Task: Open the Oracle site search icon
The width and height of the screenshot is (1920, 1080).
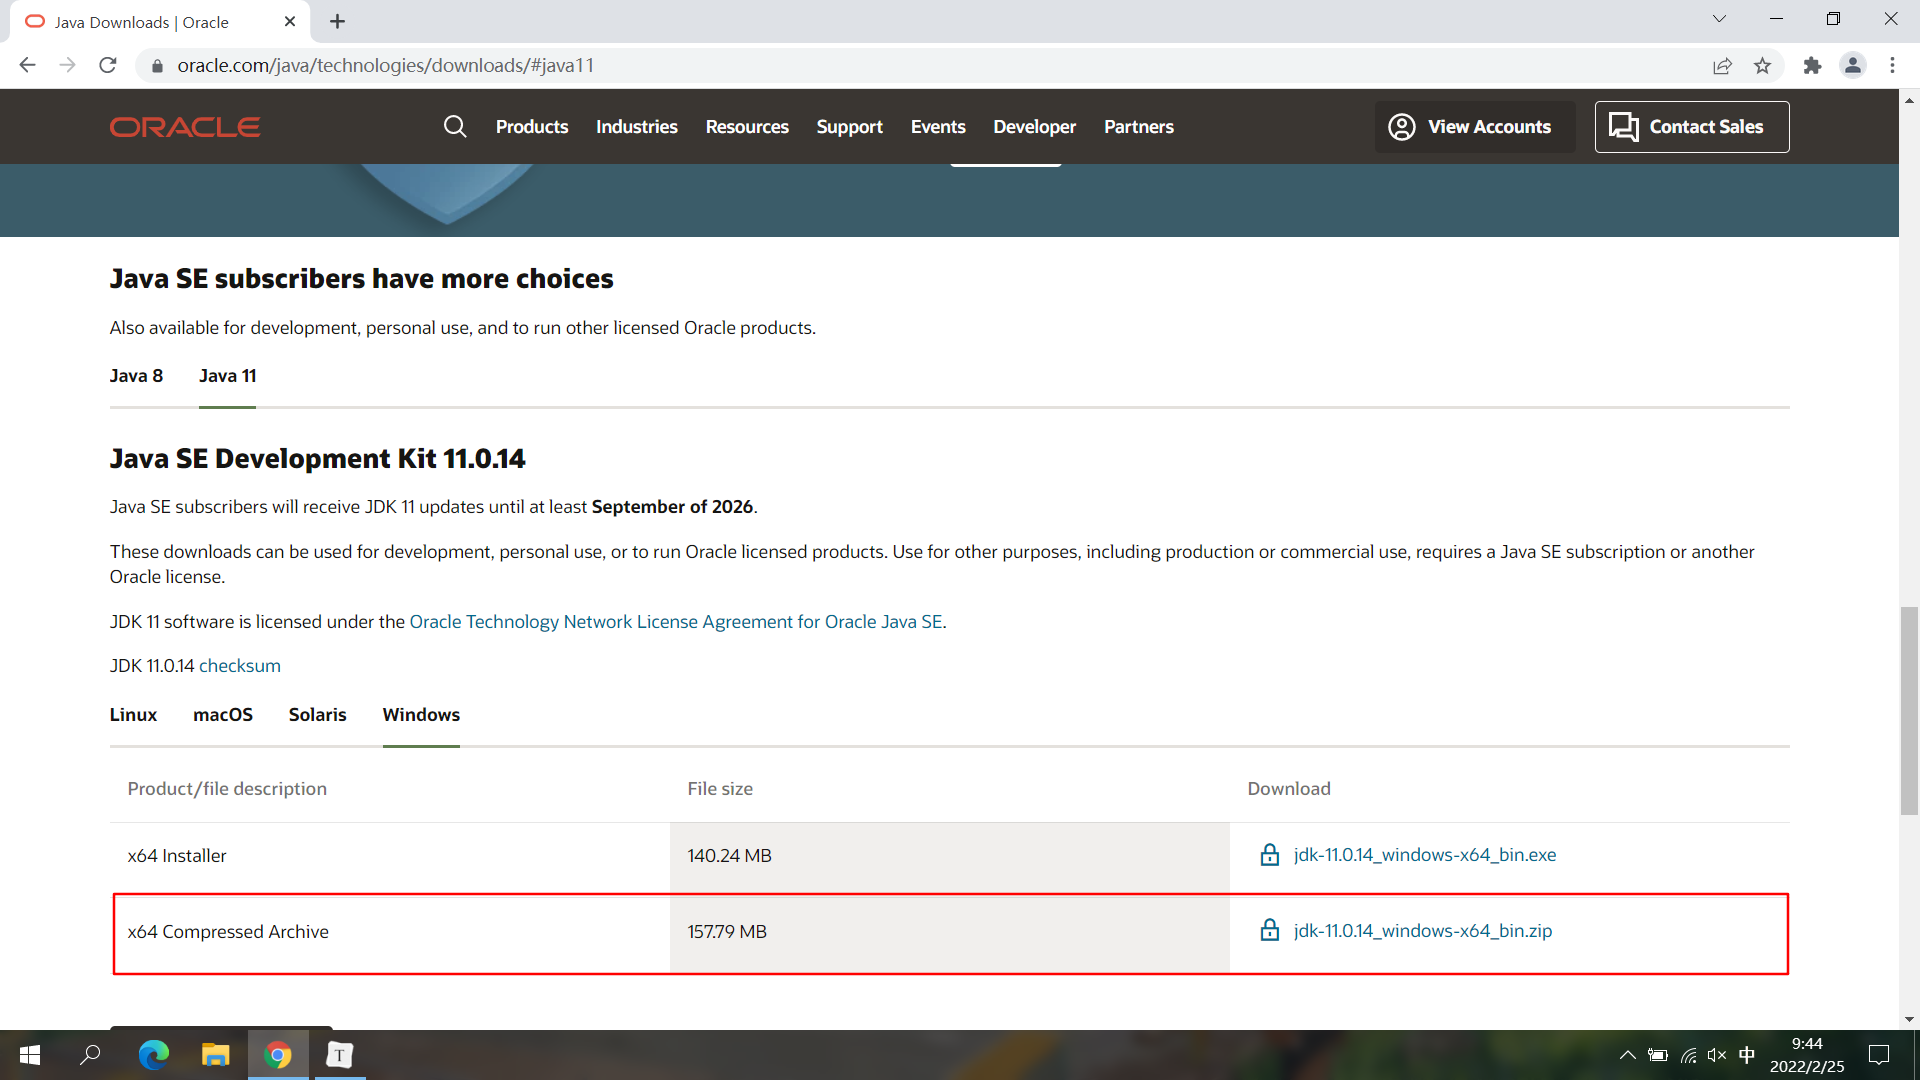Action: click(x=455, y=127)
